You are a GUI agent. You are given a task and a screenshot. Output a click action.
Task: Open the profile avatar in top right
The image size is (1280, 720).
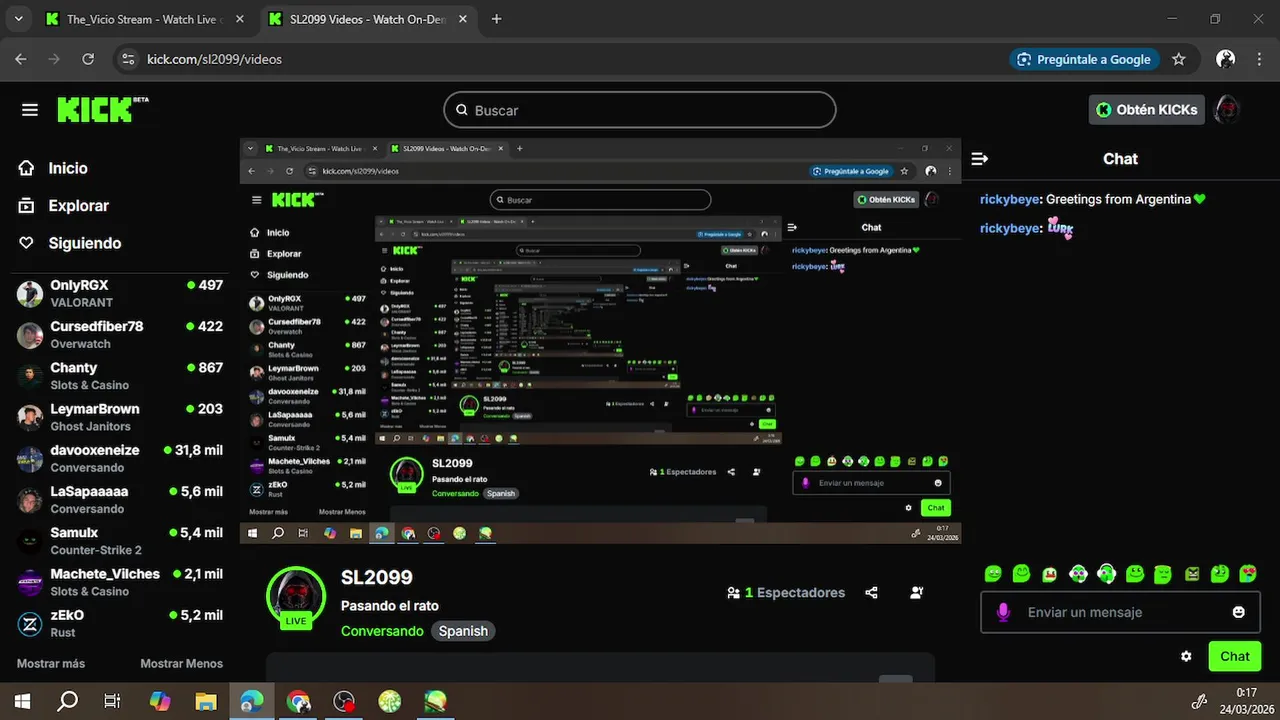pyautogui.click(x=1227, y=110)
